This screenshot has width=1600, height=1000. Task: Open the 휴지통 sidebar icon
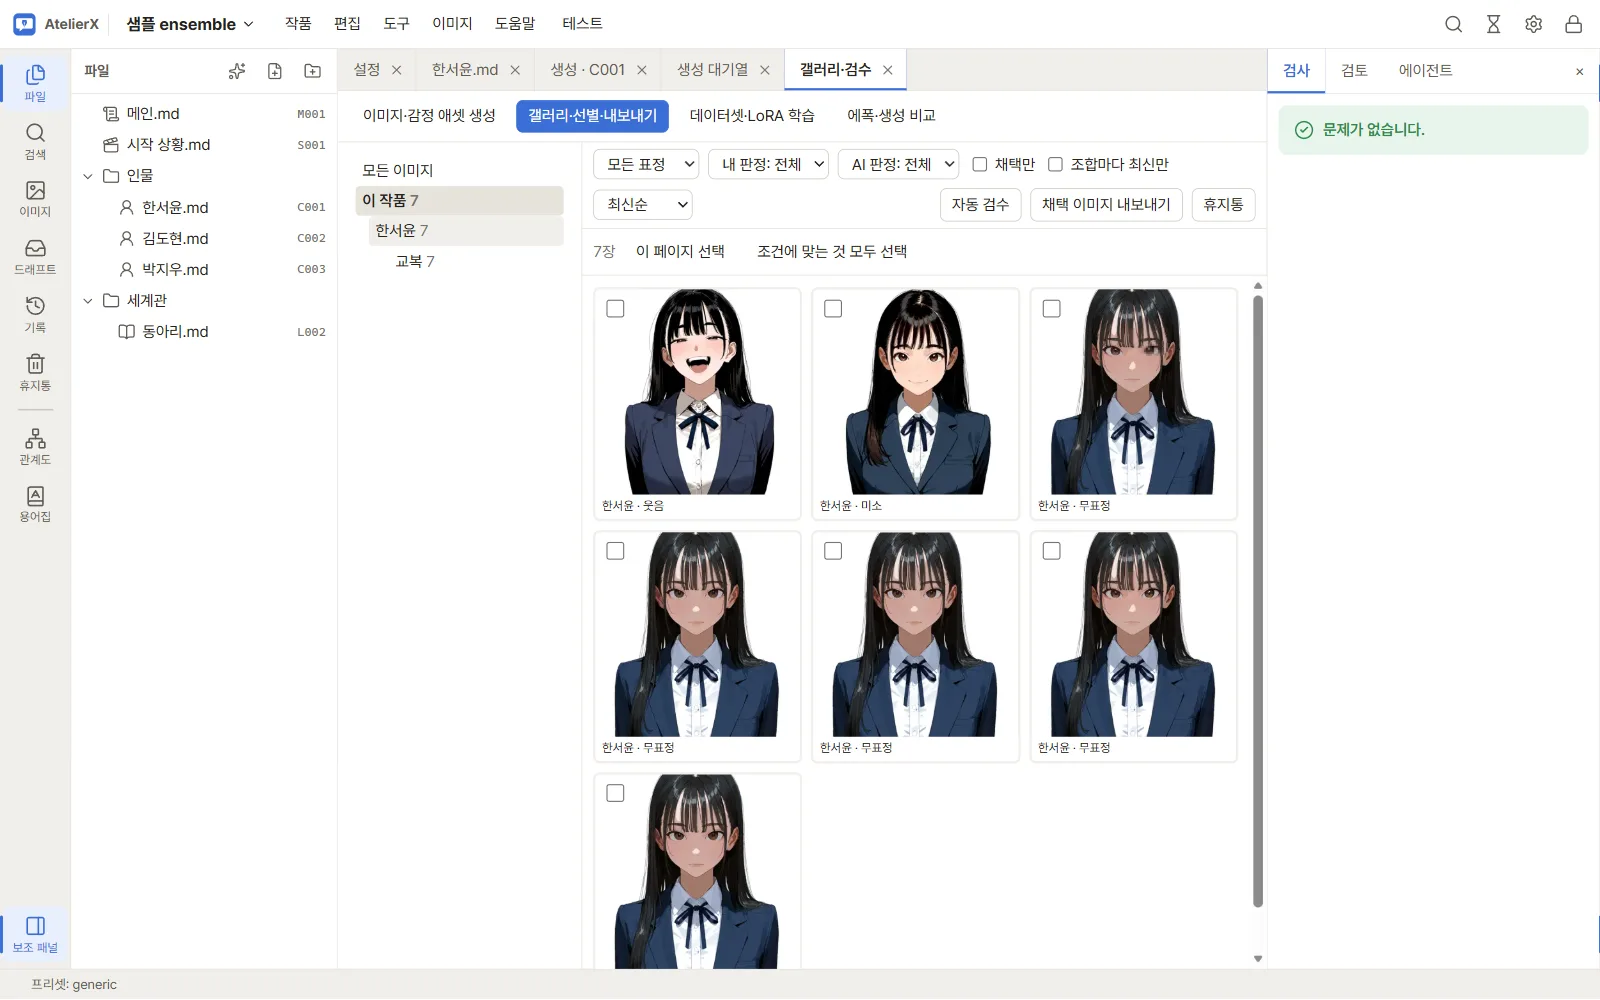click(x=35, y=372)
